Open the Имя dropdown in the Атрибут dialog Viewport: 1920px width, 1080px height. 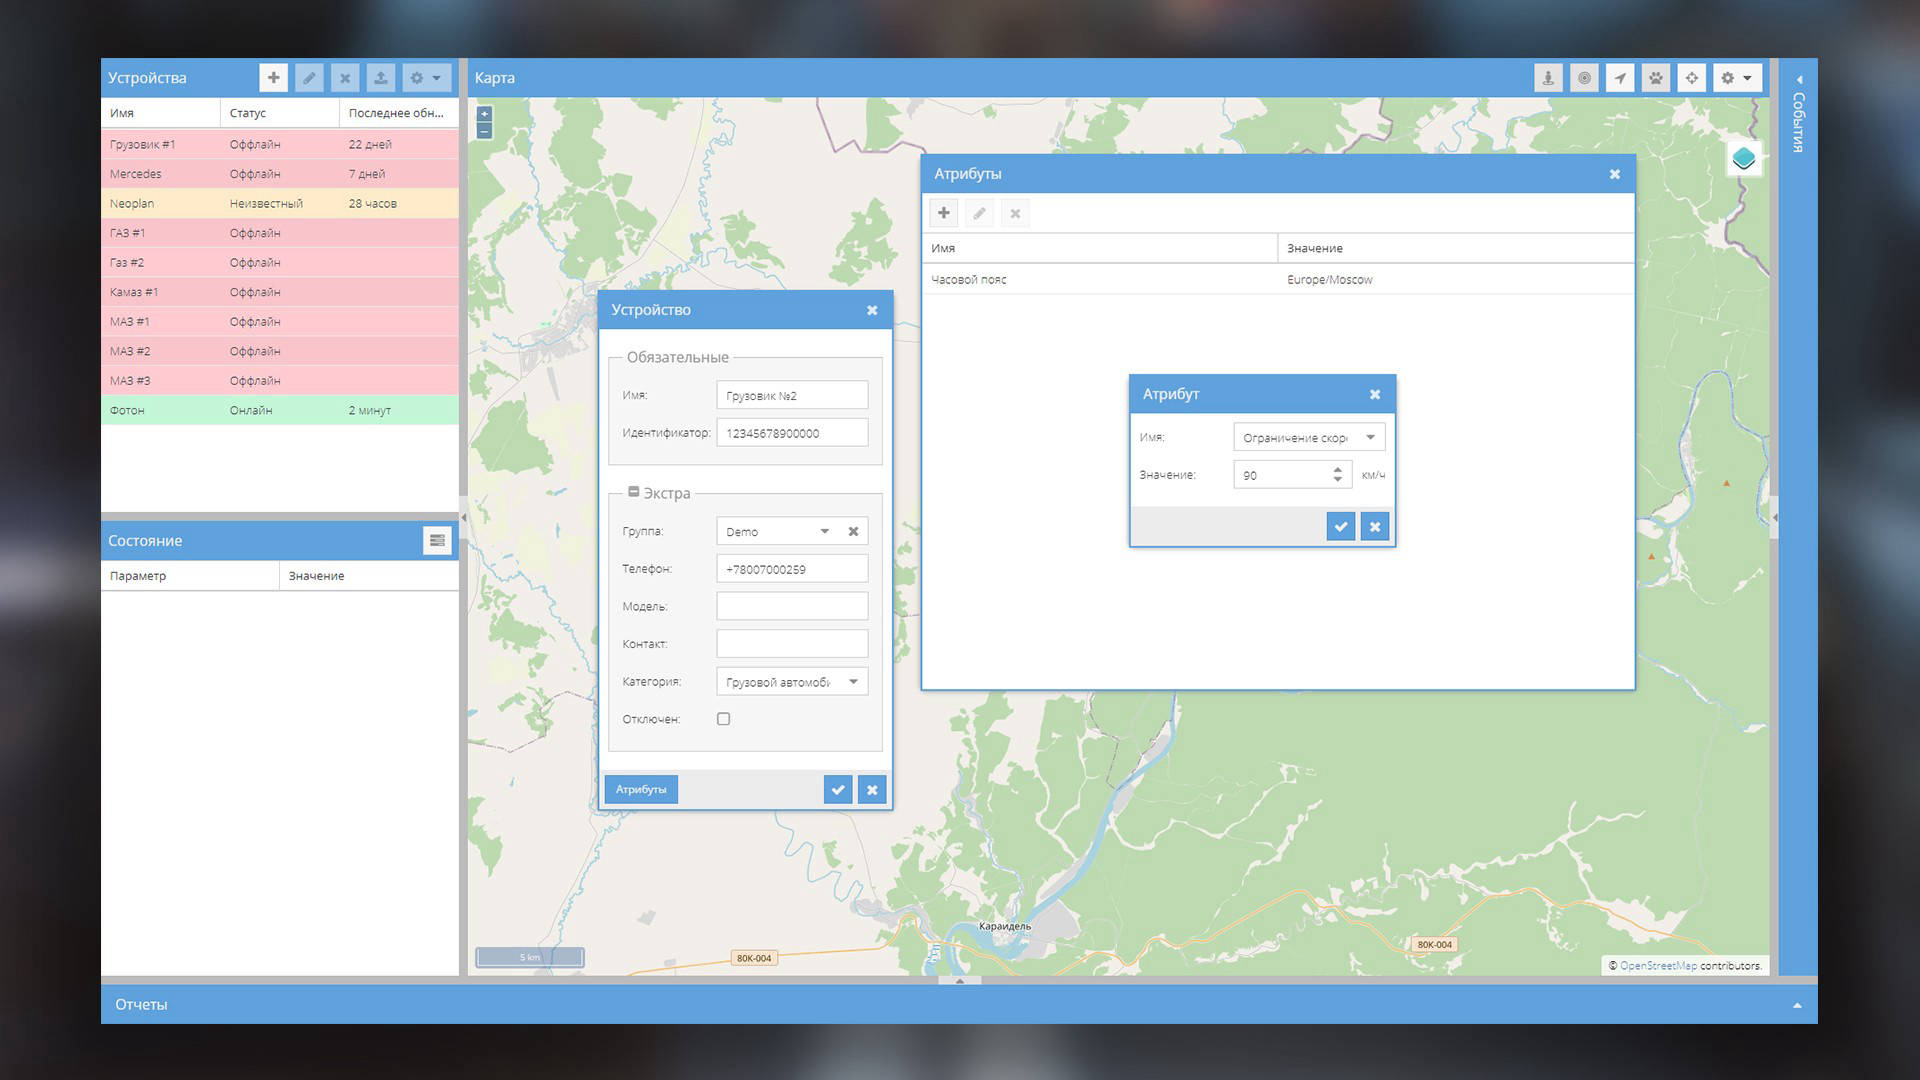coord(1372,437)
